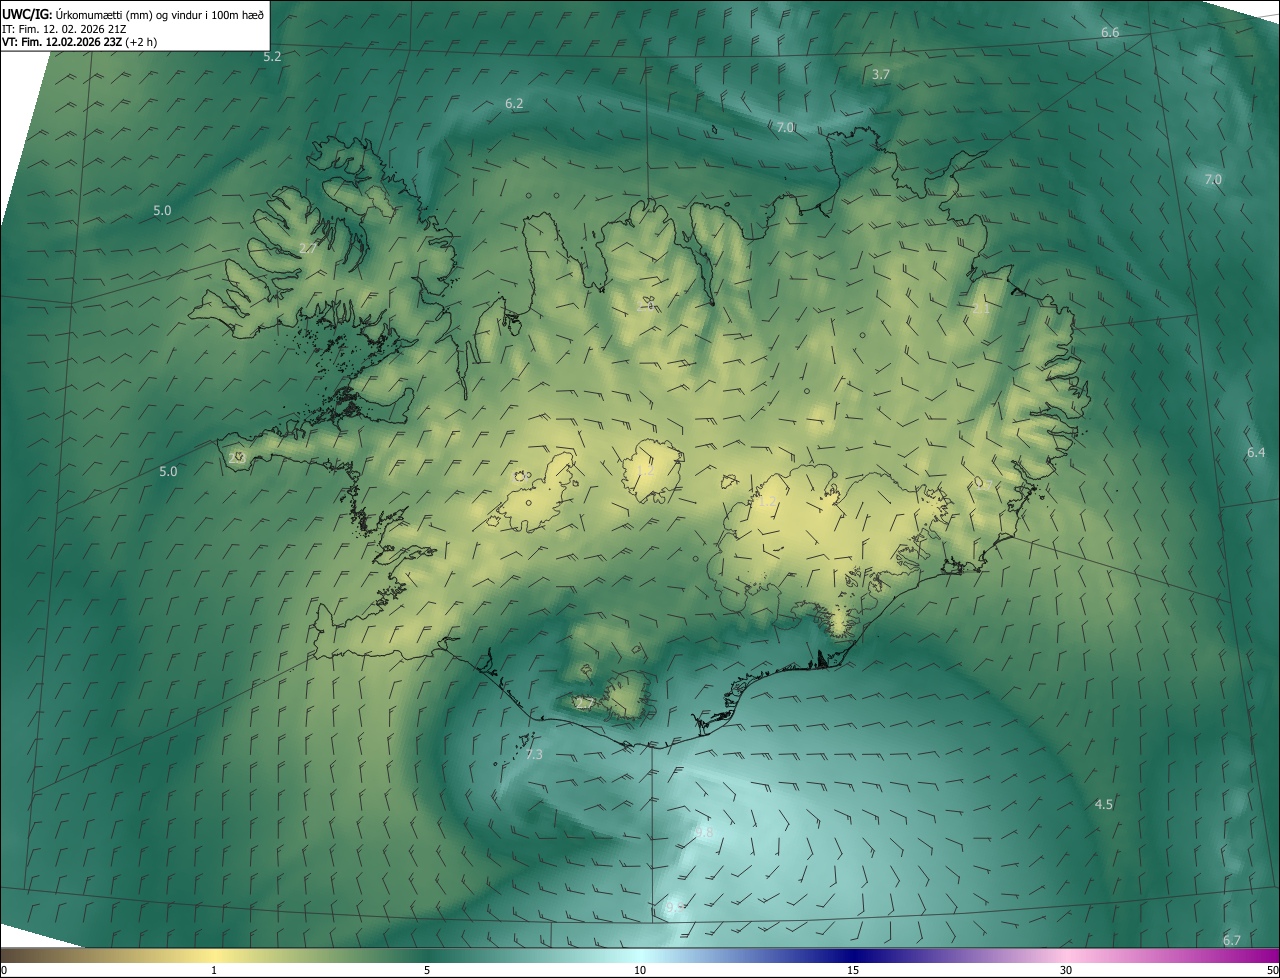Select the 'VT: Fim. 12.02.2026 23Z (+2 h)' line
Viewport: 1280px width, 978px height.
(x=79, y=42)
